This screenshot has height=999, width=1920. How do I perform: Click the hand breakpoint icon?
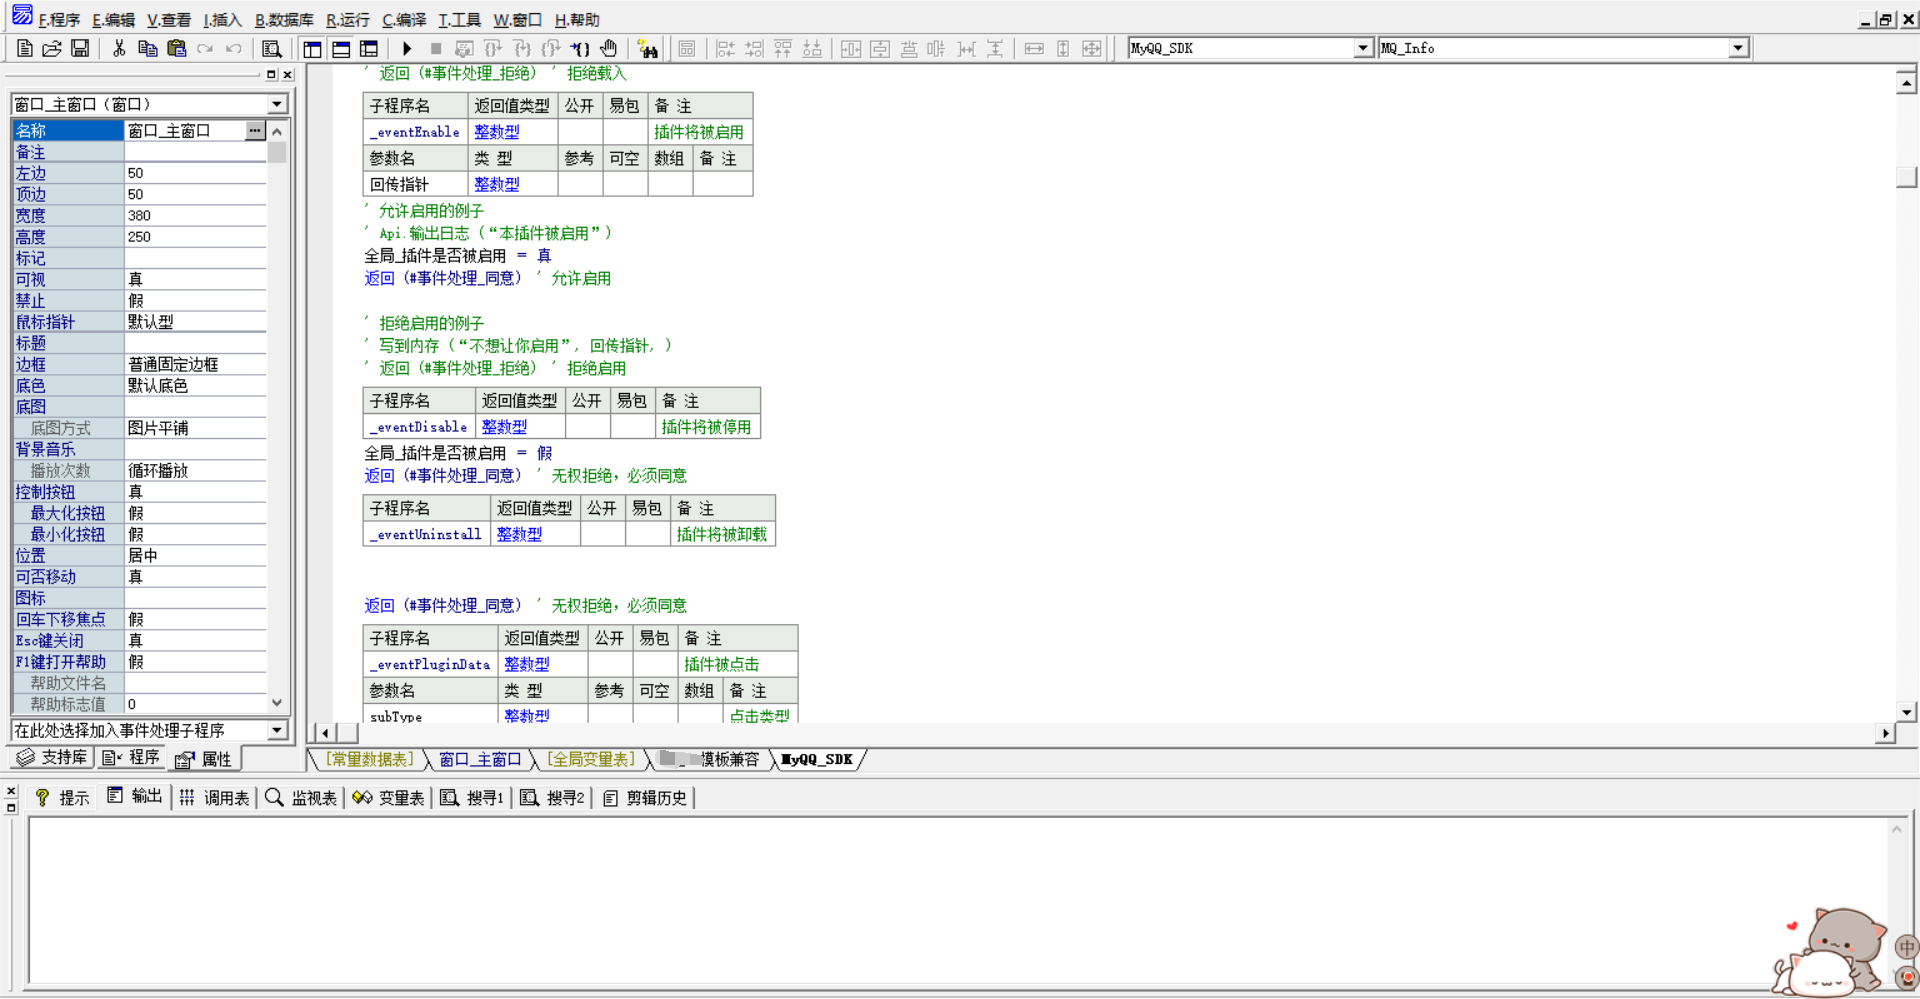coord(609,48)
